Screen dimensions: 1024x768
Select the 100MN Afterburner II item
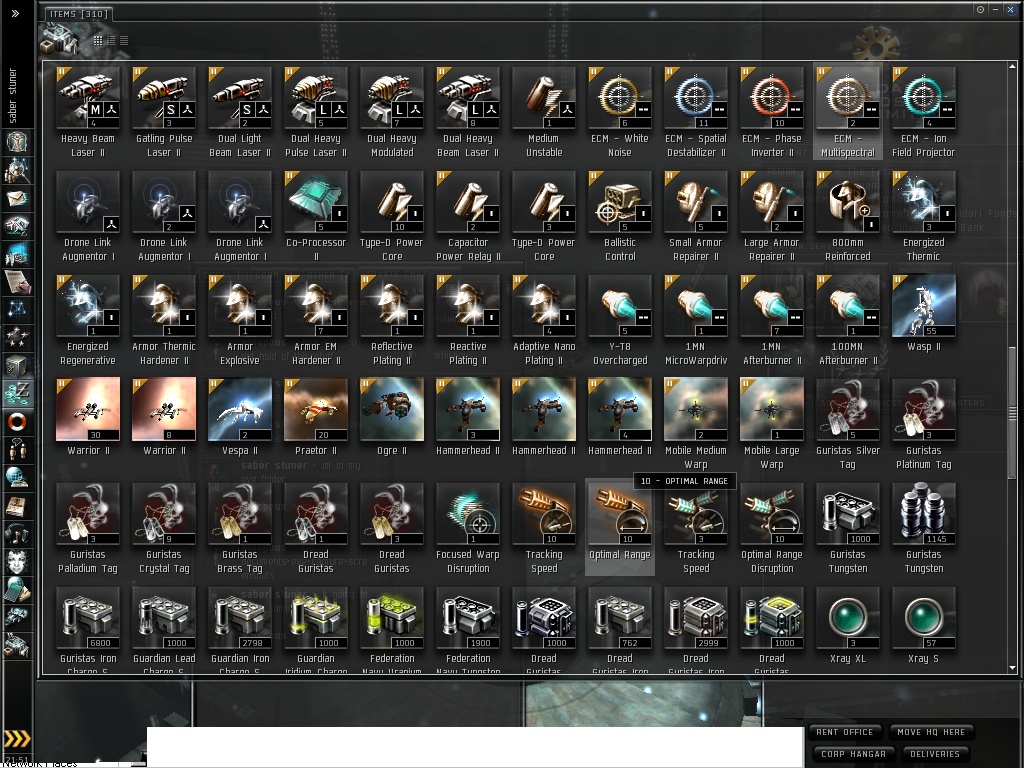(x=847, y=320)
